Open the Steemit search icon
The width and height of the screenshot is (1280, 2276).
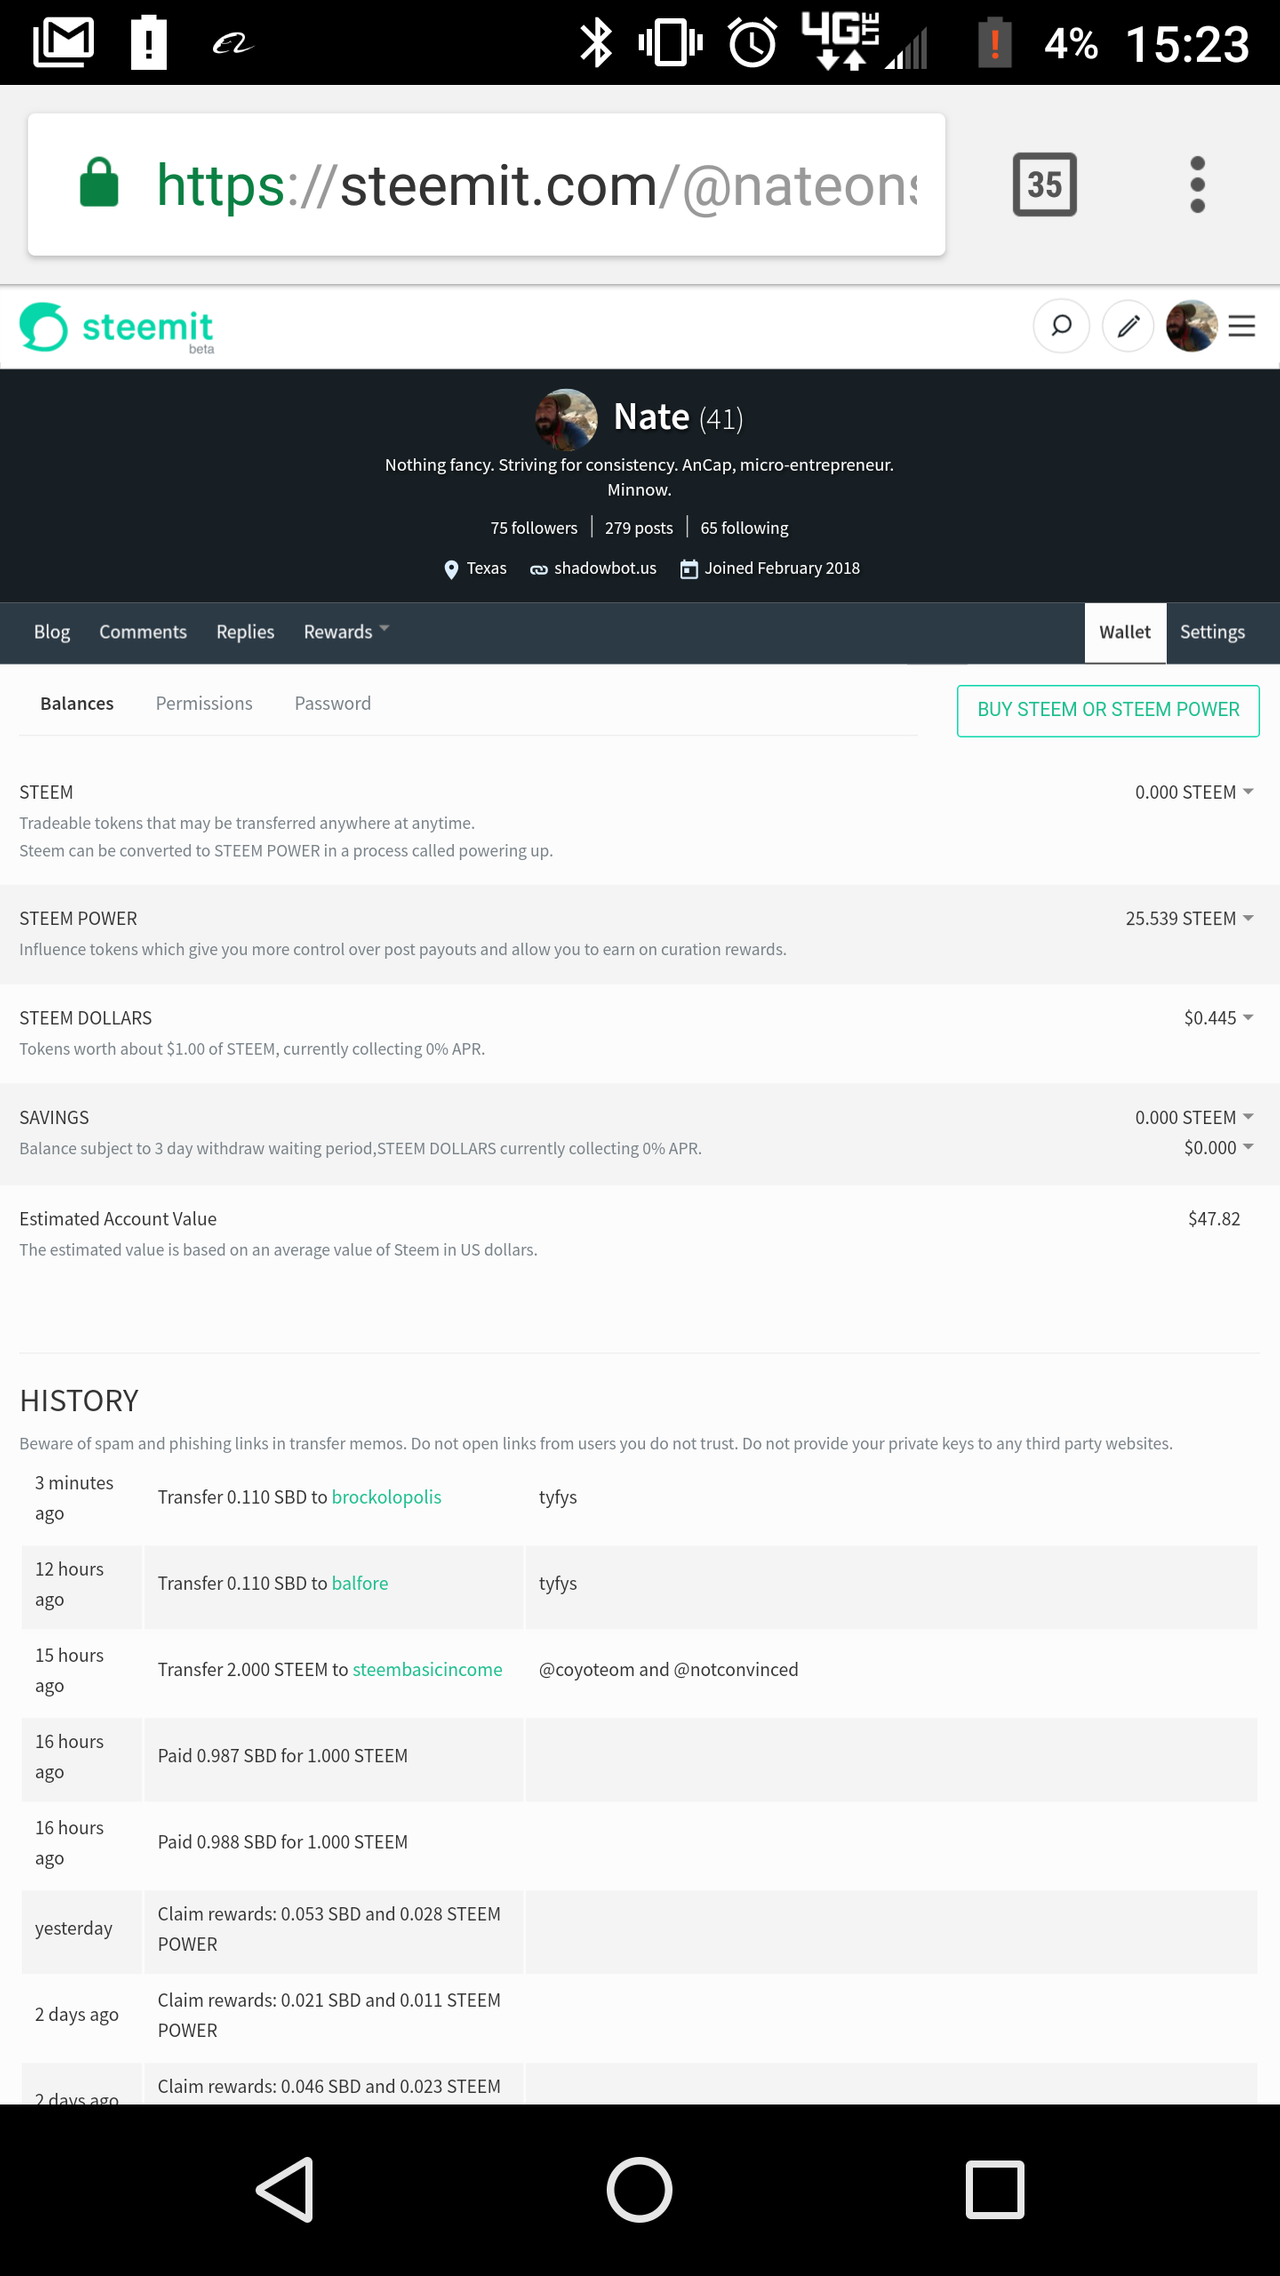(1061, 326)
